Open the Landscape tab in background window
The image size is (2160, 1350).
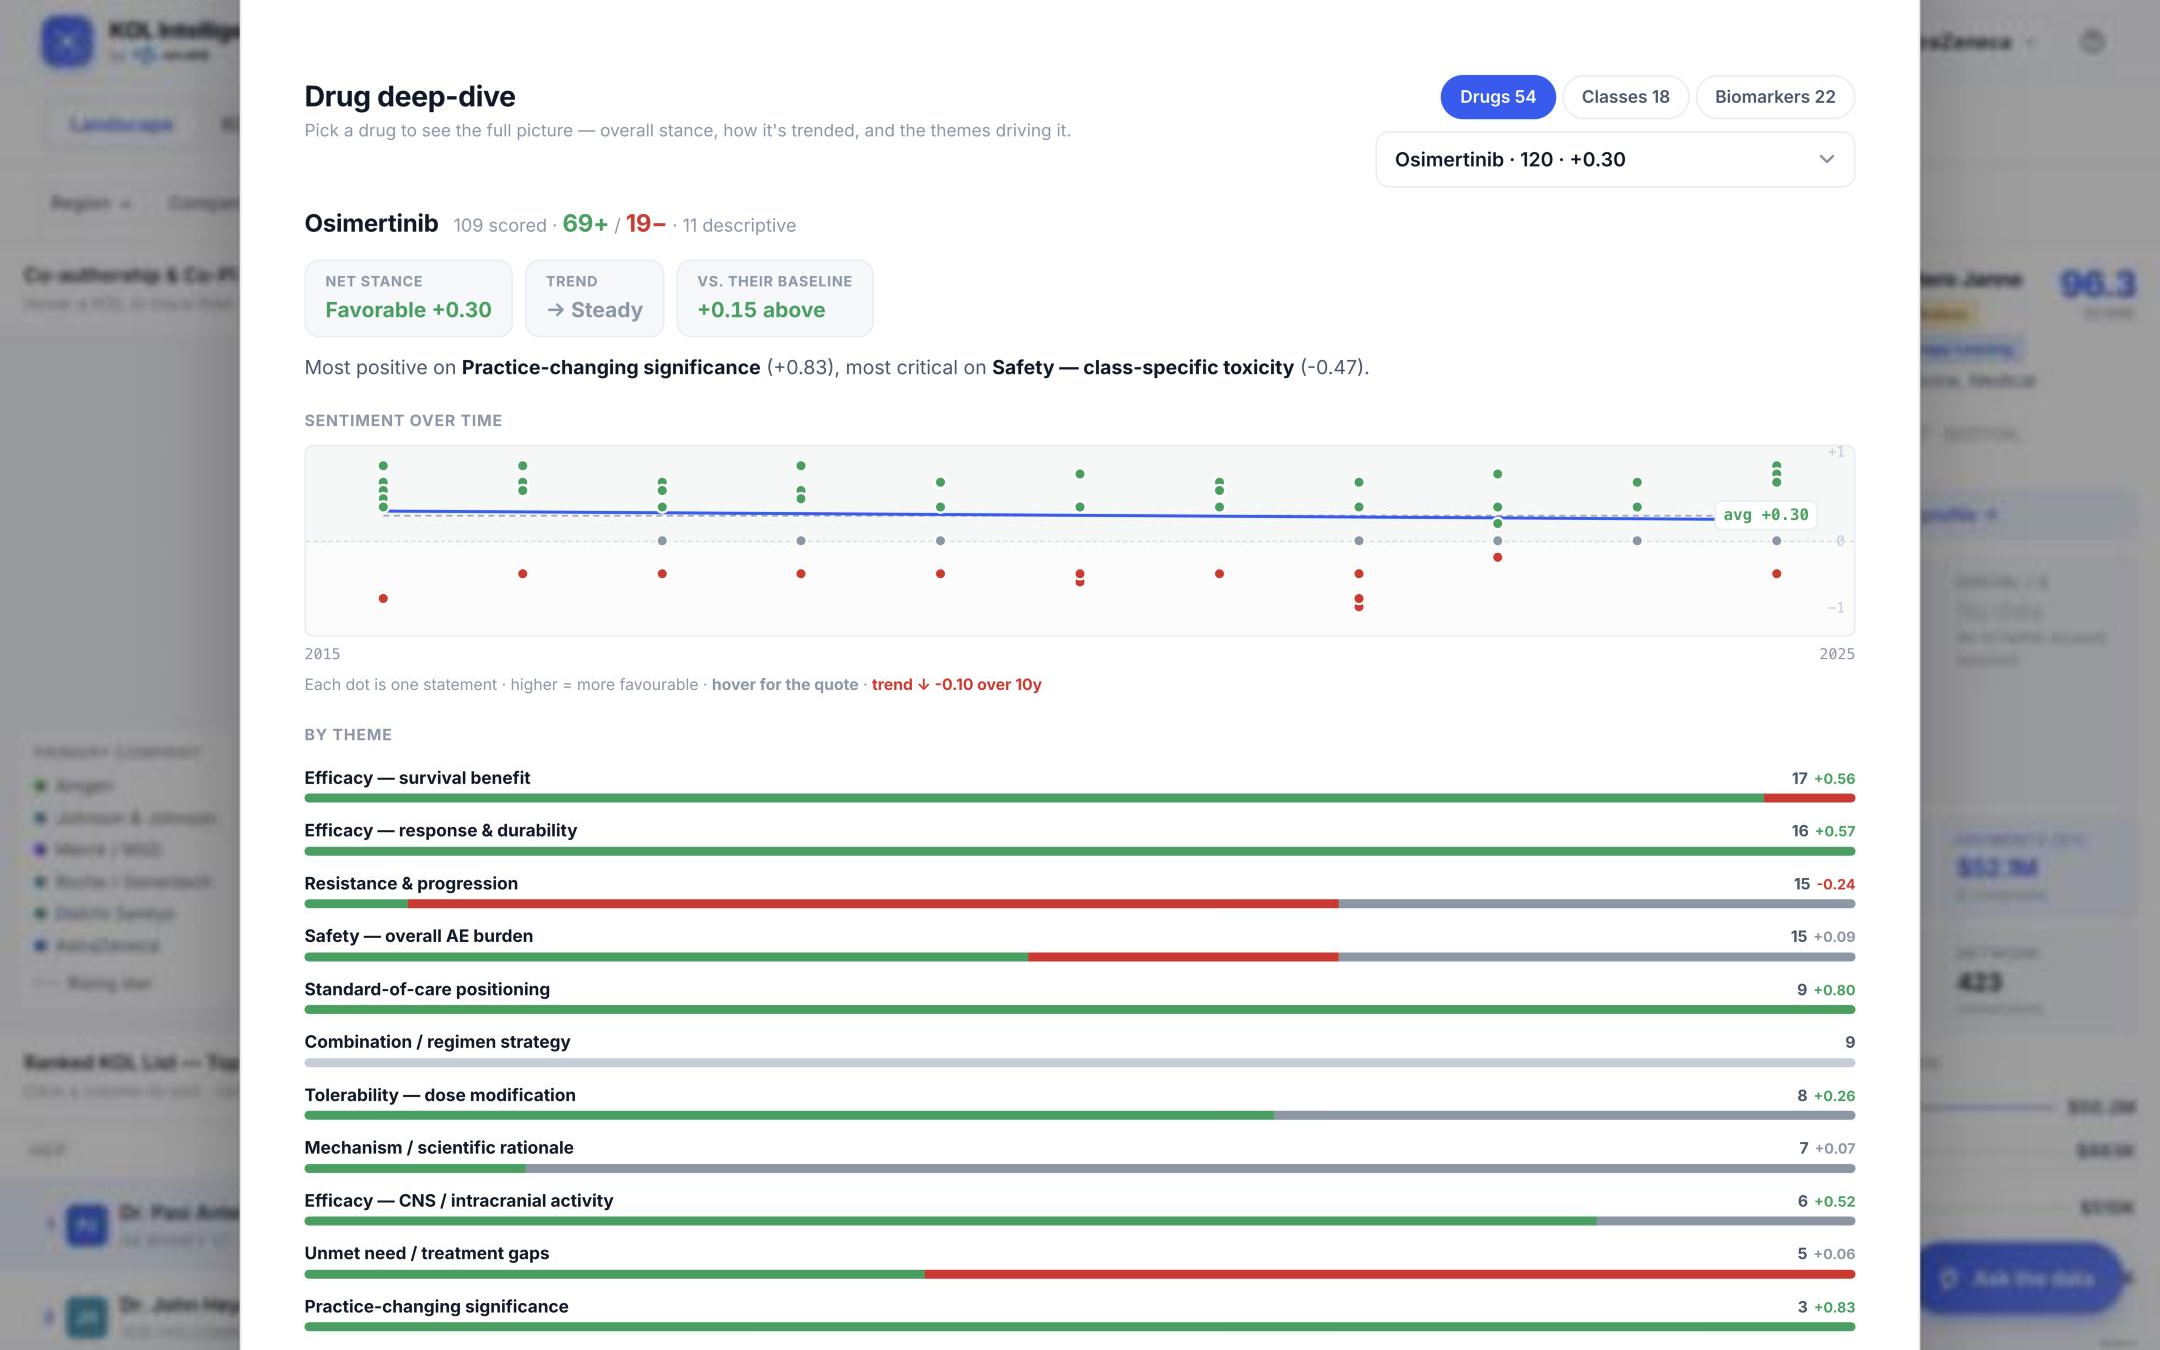tap(121, 125)
